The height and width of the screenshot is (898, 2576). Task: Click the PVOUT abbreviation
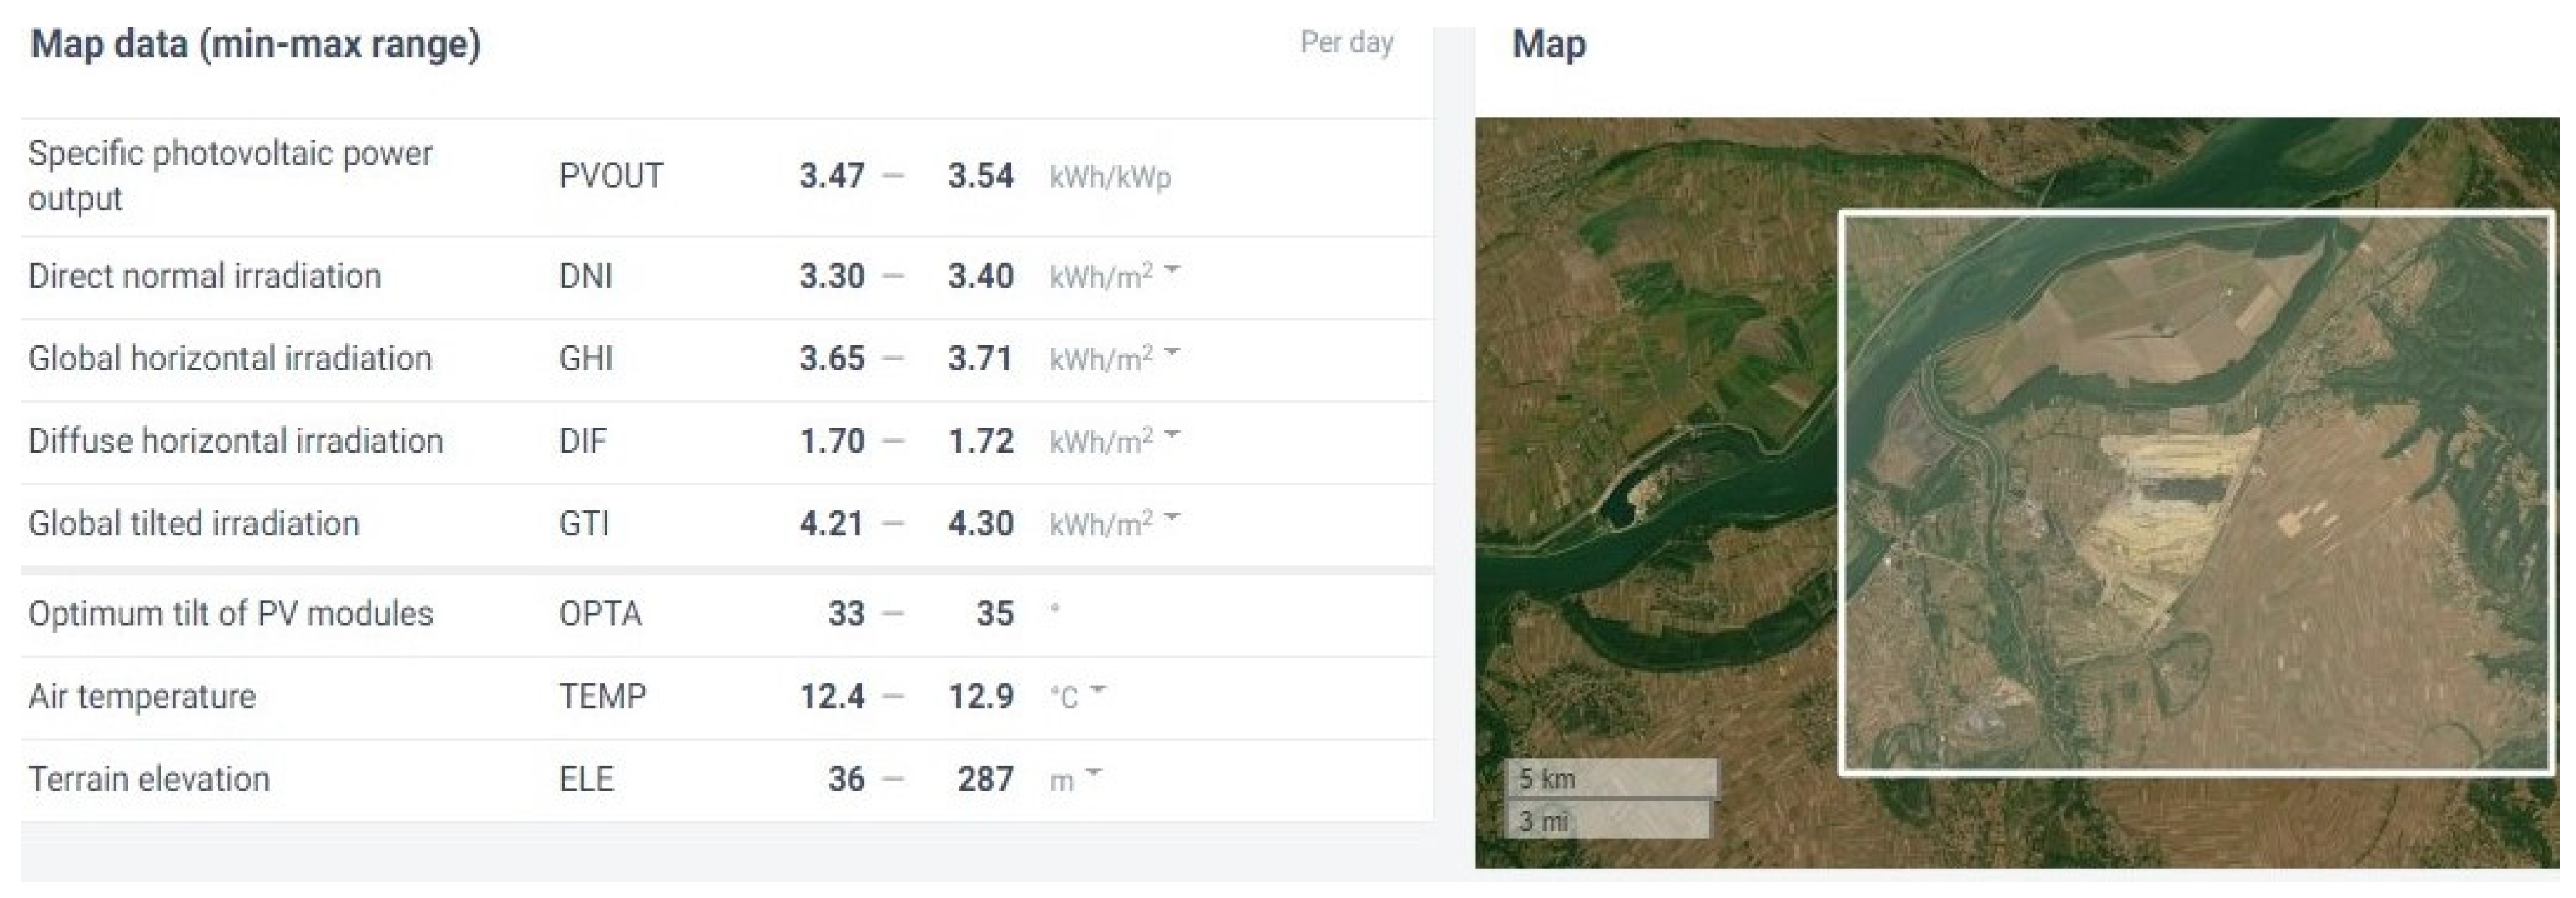tap(610, 176)
